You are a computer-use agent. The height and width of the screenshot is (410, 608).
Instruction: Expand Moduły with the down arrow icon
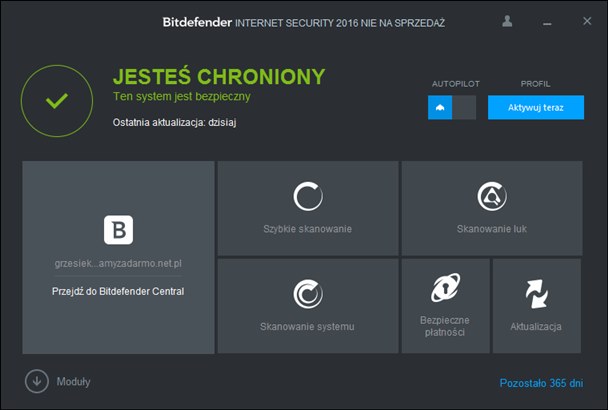point(37,381)
